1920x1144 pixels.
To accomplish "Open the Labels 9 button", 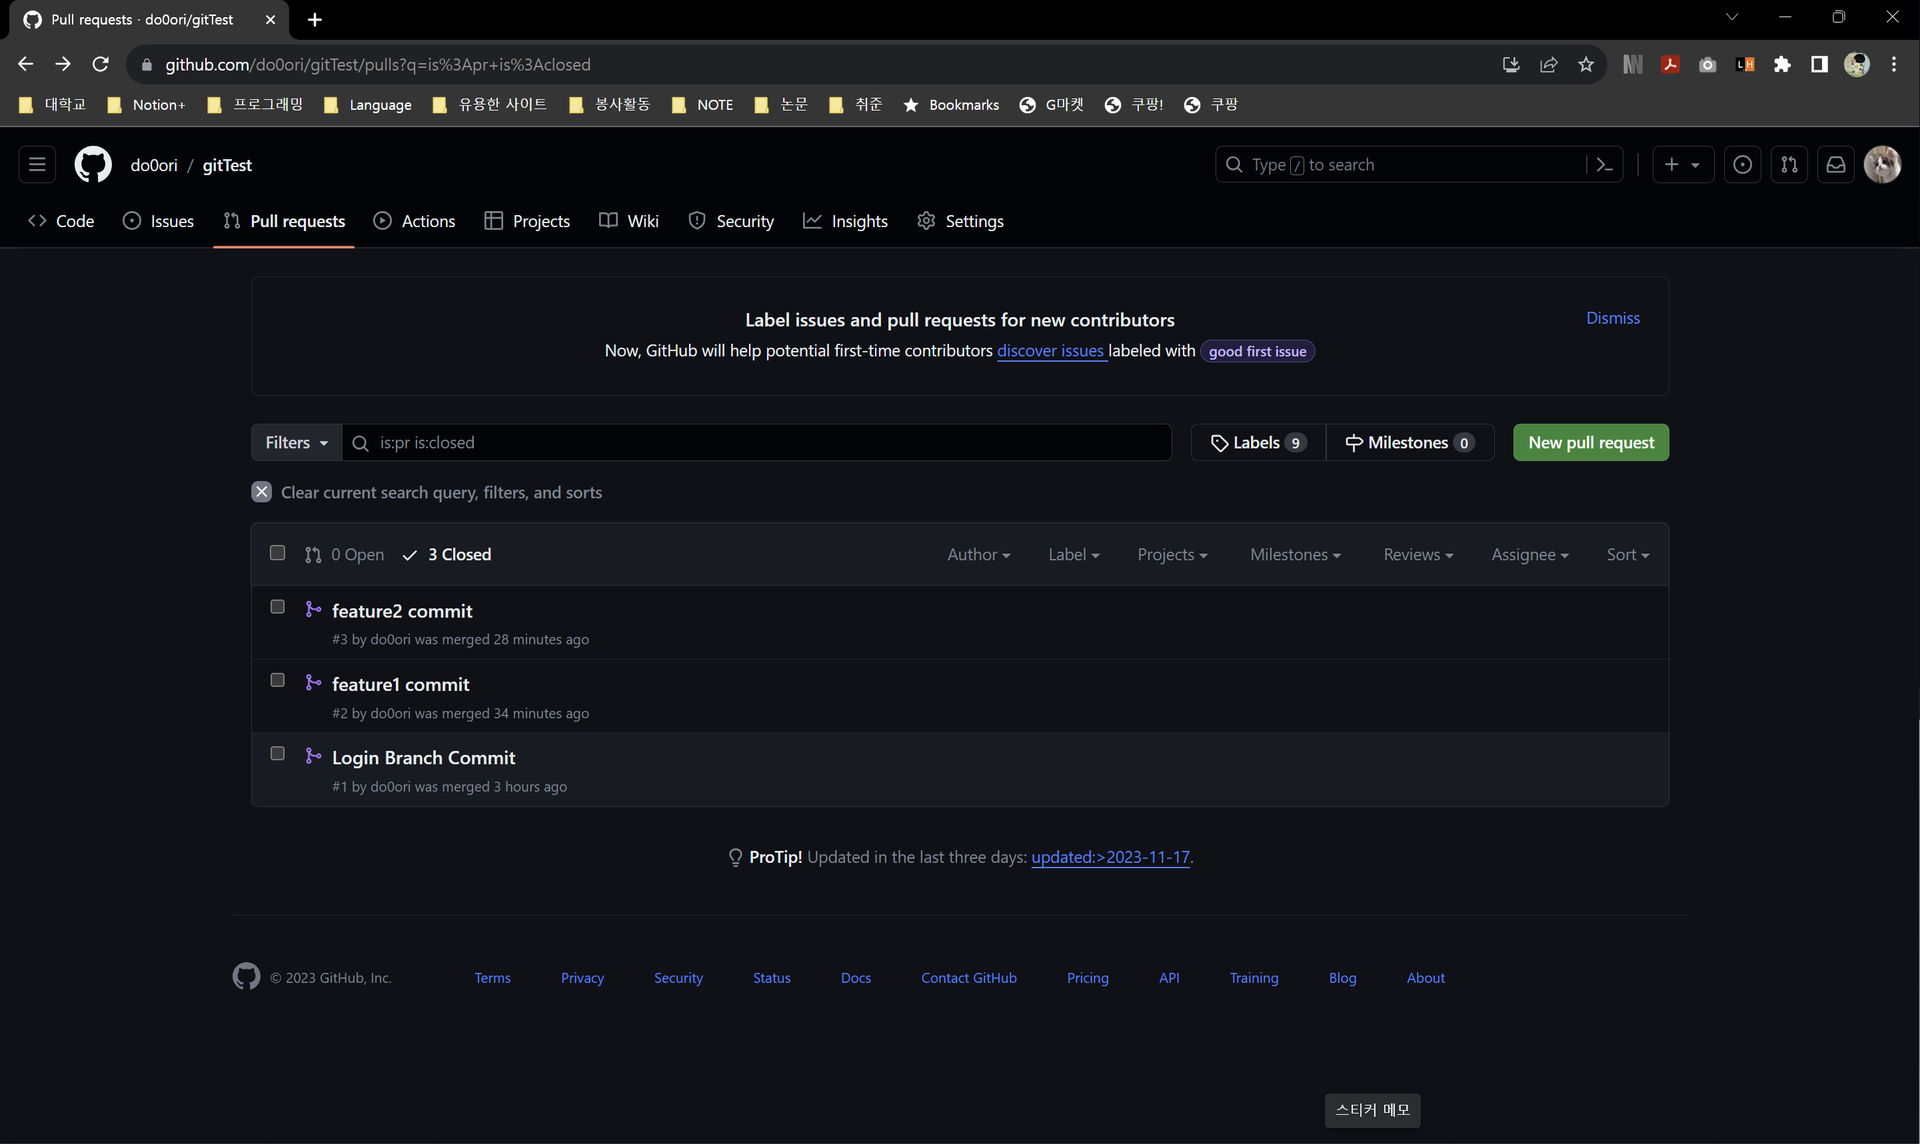I will point(1258,442).
